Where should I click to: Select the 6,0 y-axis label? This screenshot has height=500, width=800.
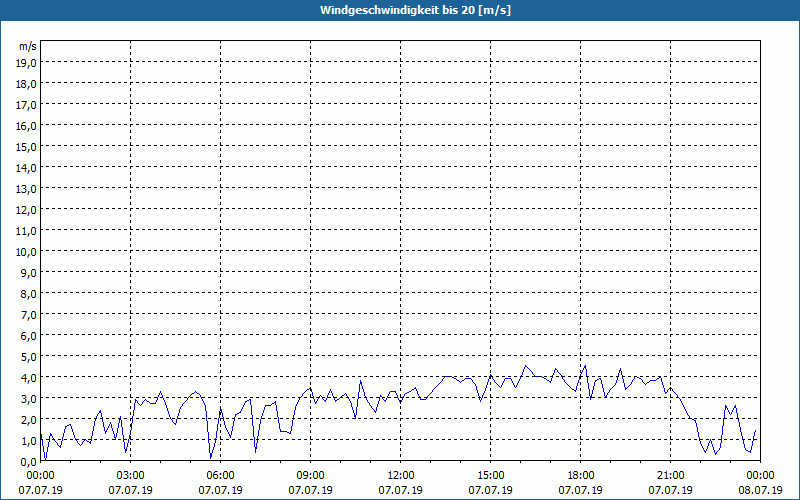28,336
